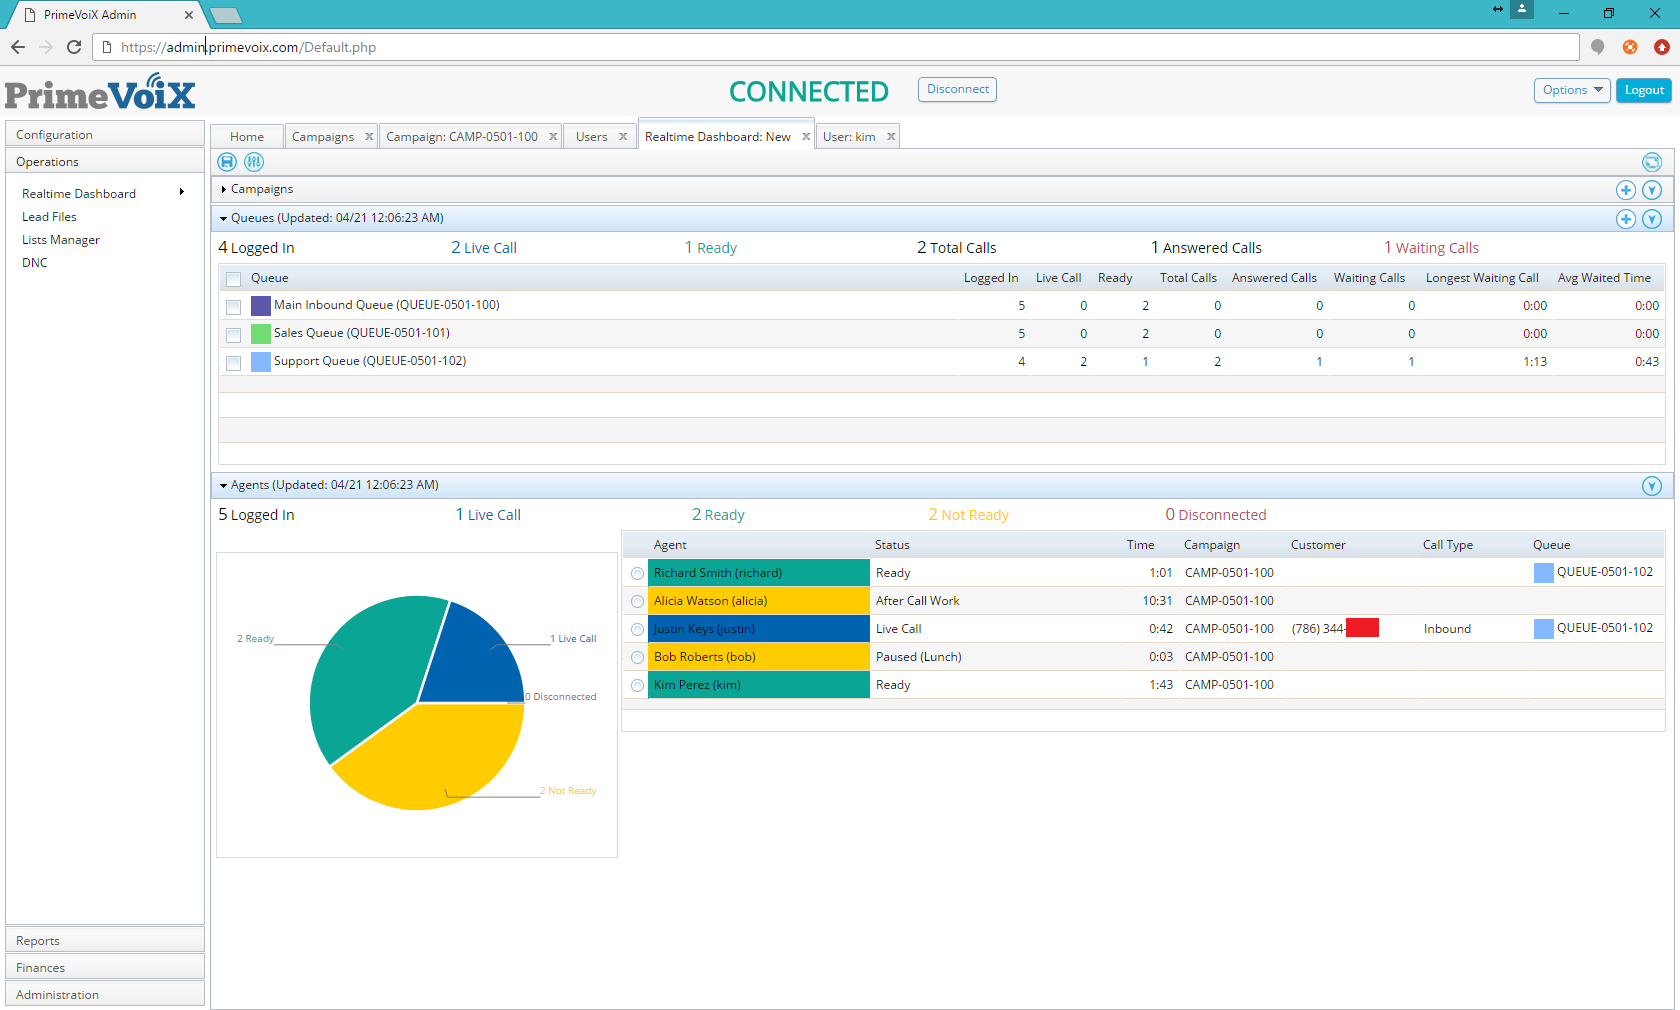Collapse the Agents section
This screenshot has height=1010, width=1680.
(x=224, y=485)
